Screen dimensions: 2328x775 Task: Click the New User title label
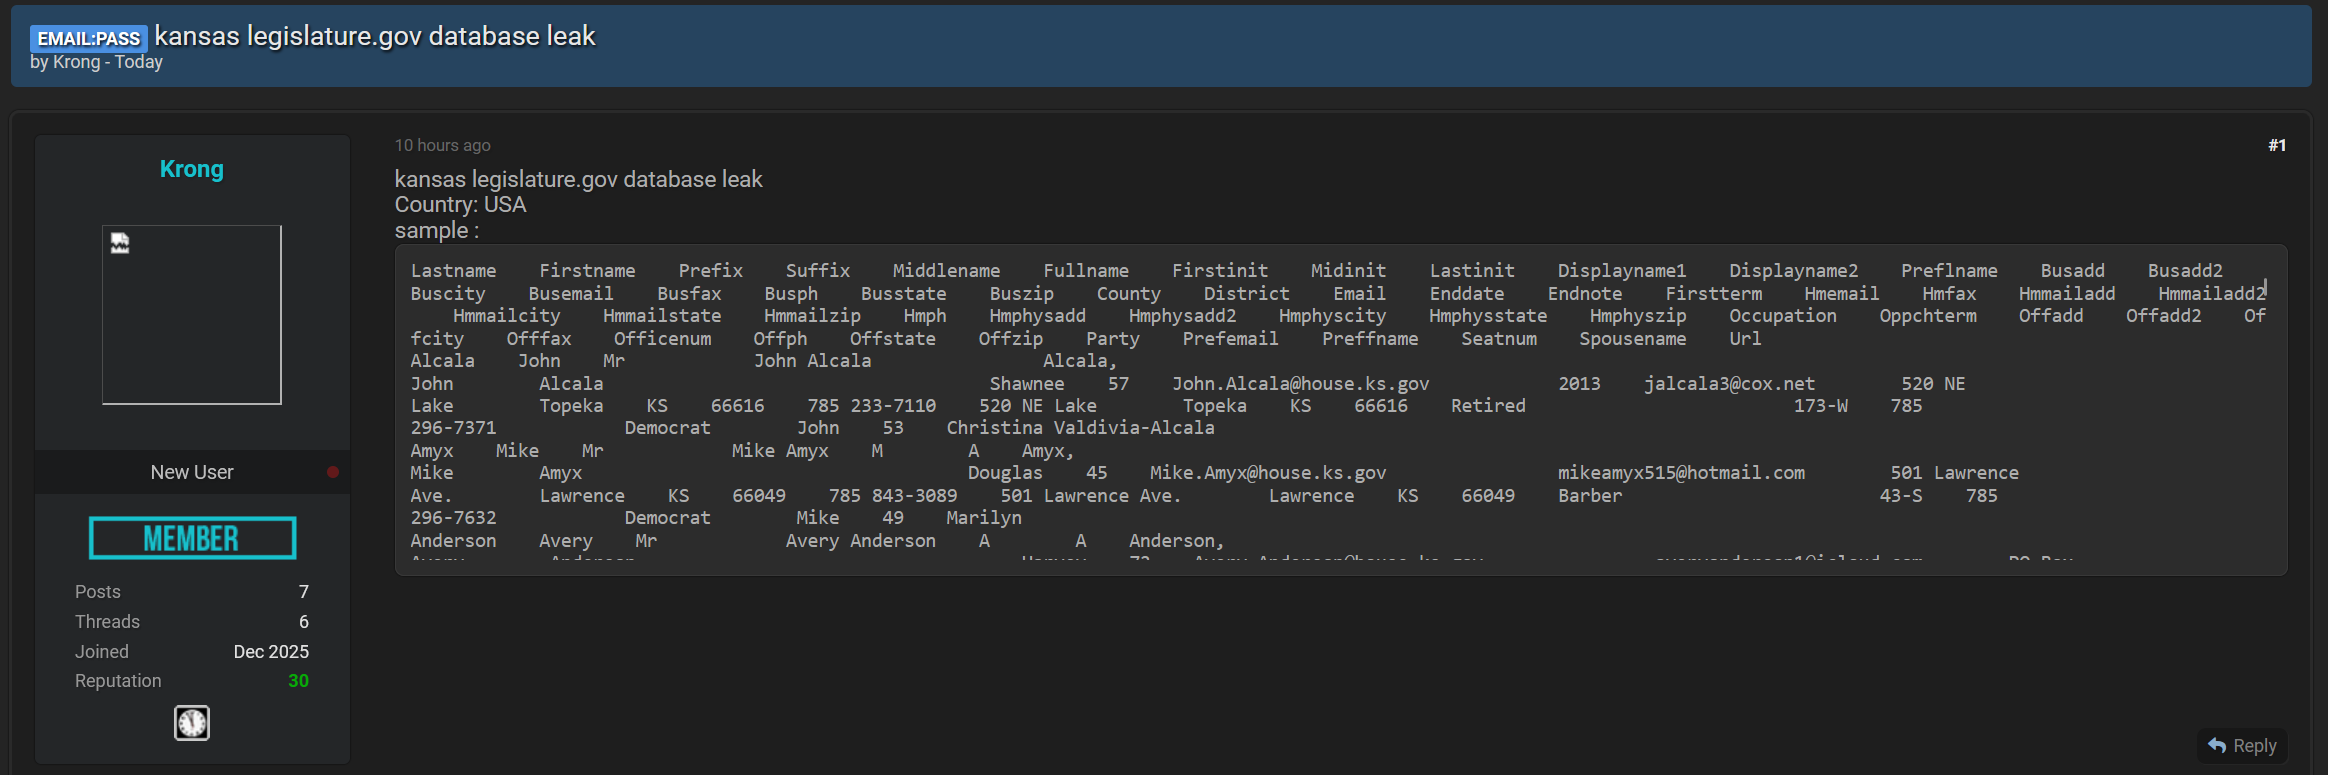tap(191, 472)
